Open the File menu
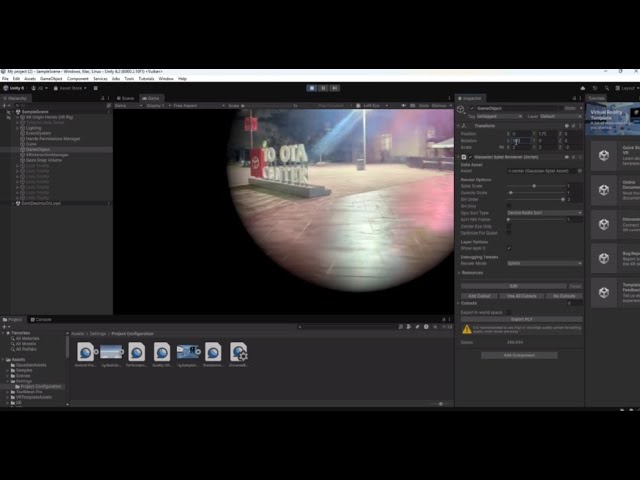This screenshot has height=480, width=640. click(5, 79)
